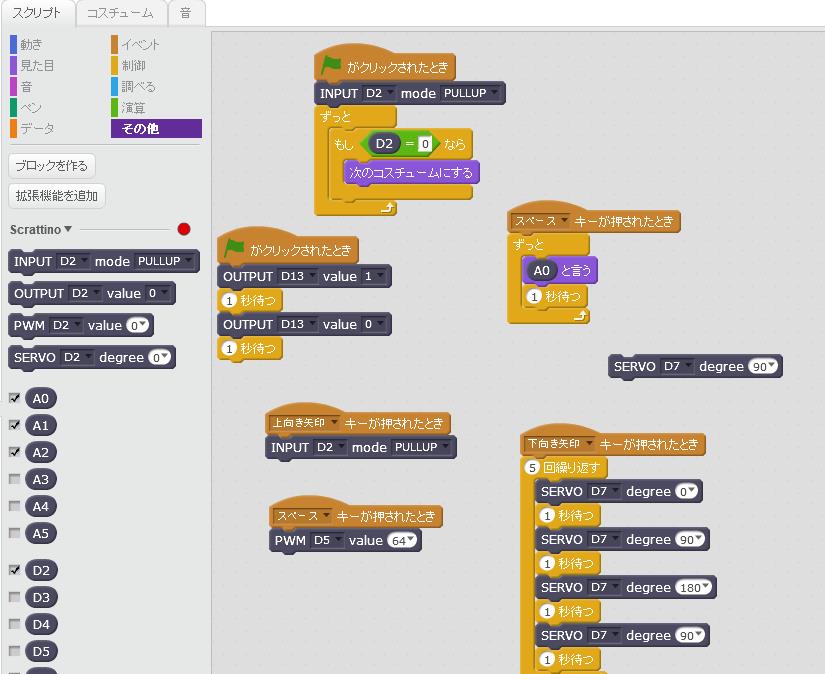Expand the Scrattino extension menu arrow
Viewport: 825px width, 674px height.
coord(68,229)
